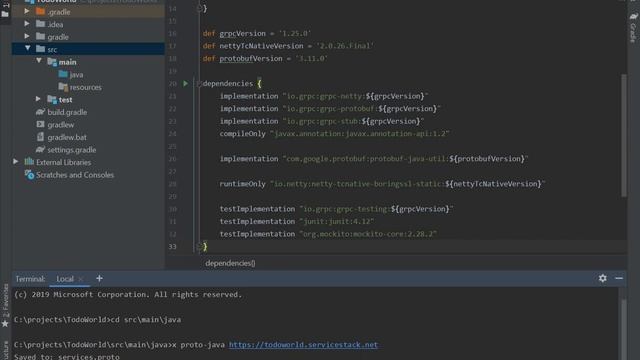This screenshot has height=360, width=640.
Task: Click the settings.gradle file icon
Action: (40, 150)
